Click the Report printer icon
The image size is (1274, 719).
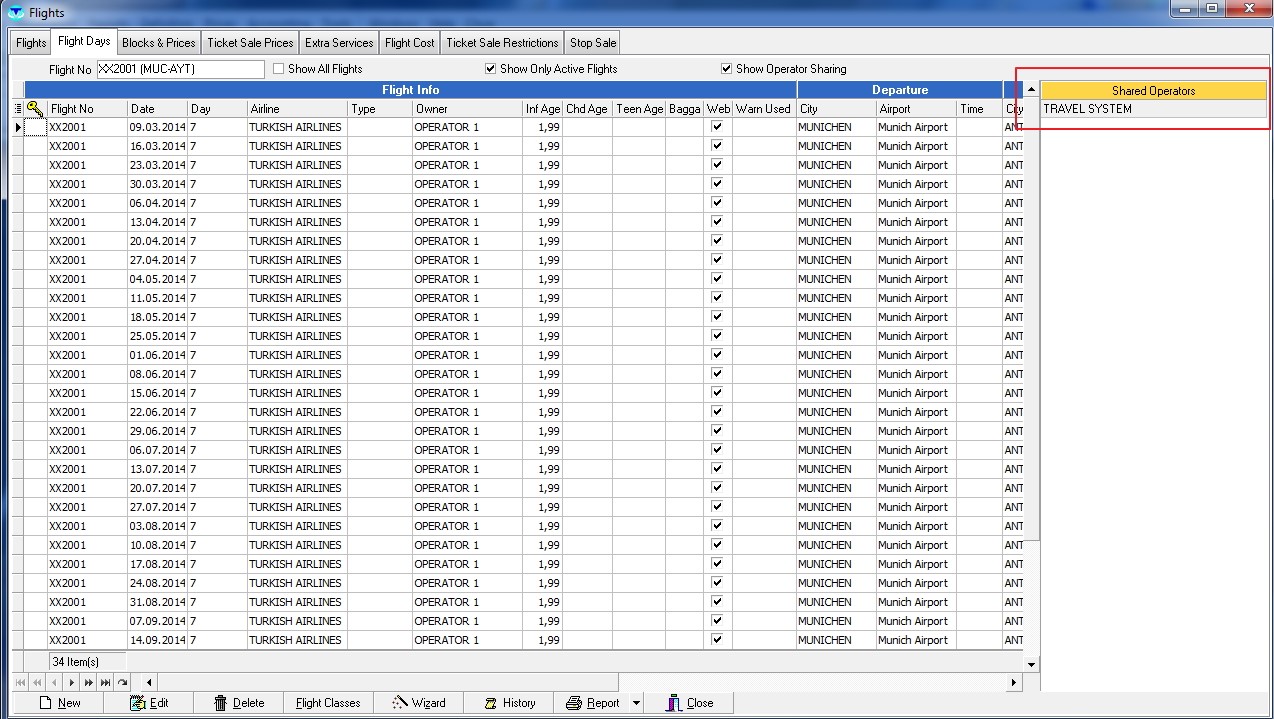pos(574,703)
